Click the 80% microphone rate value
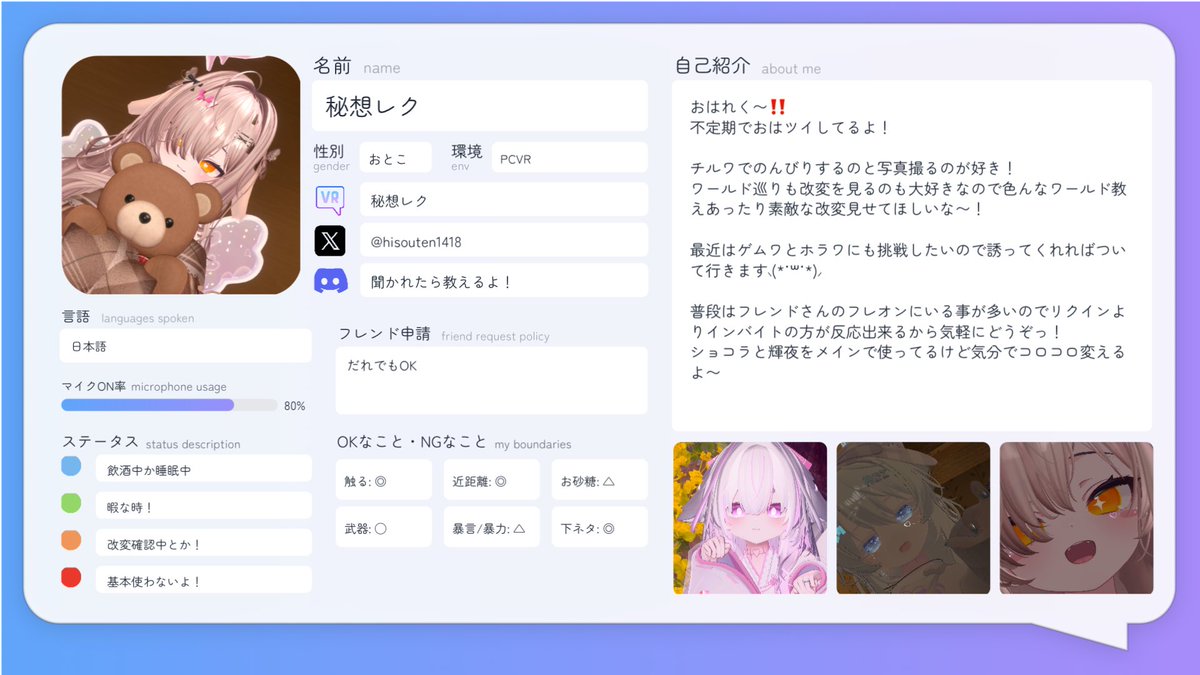 [x=295, y=406]
